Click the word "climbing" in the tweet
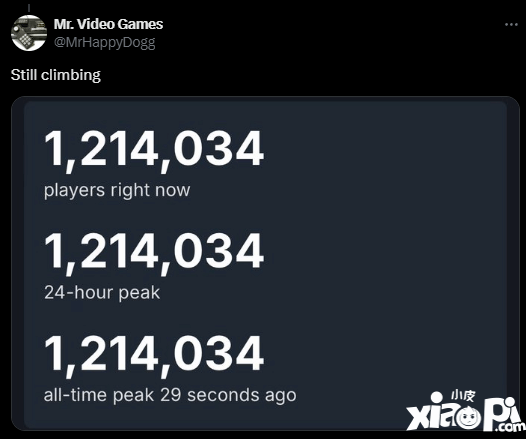 point(71,75)
